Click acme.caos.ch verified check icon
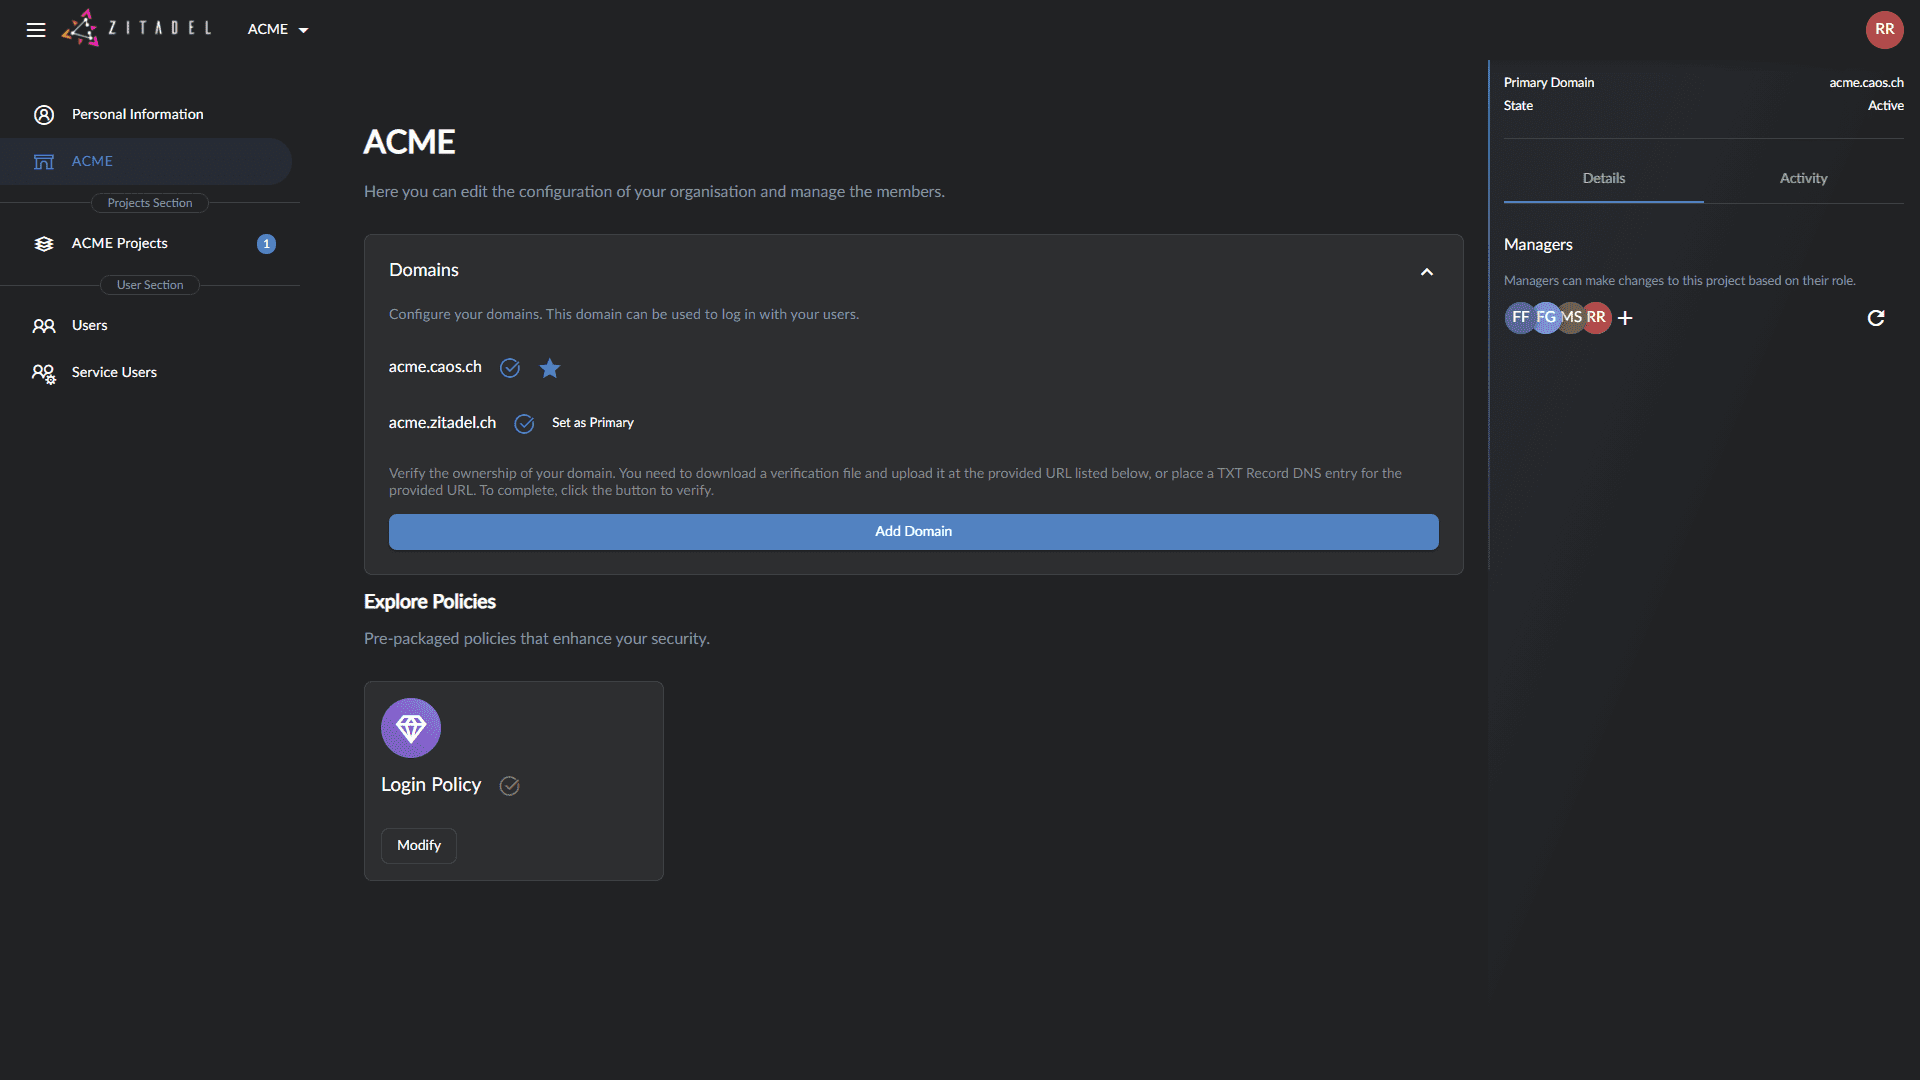Viewport: 1920px width, 1080px height. 510,368
